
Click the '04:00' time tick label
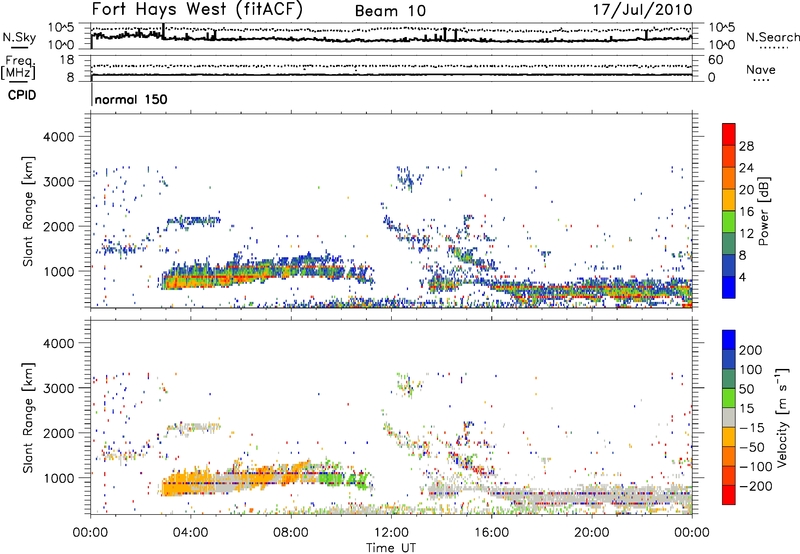[190, 533]
